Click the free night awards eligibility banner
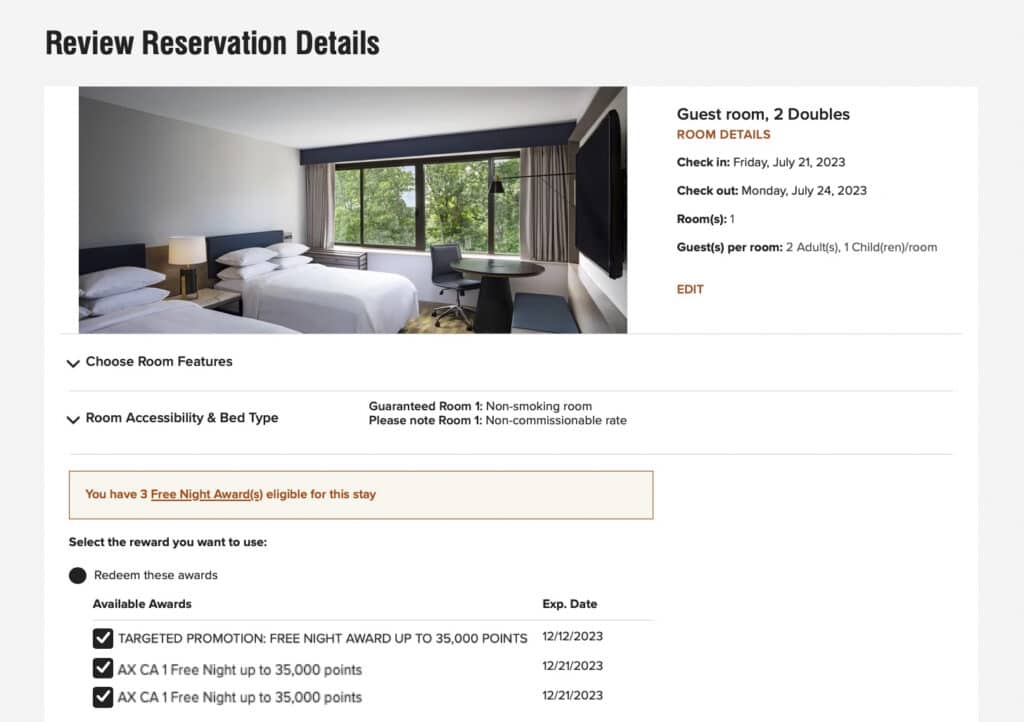Image resolution: width=1024 pixels, height=722 pixels. [360, 493]
